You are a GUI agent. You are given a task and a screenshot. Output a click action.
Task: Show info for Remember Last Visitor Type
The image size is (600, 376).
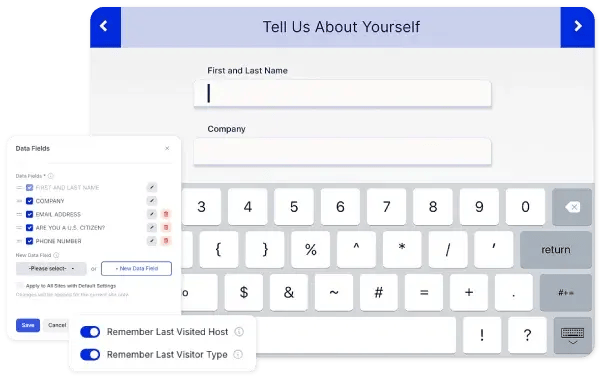tap(238, 355)
